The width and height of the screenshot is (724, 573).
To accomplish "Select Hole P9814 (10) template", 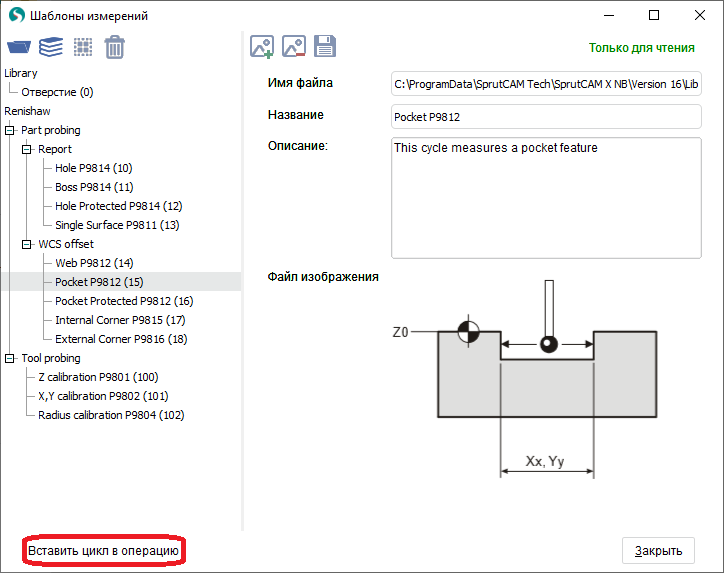I will click(x=93, y=168).
